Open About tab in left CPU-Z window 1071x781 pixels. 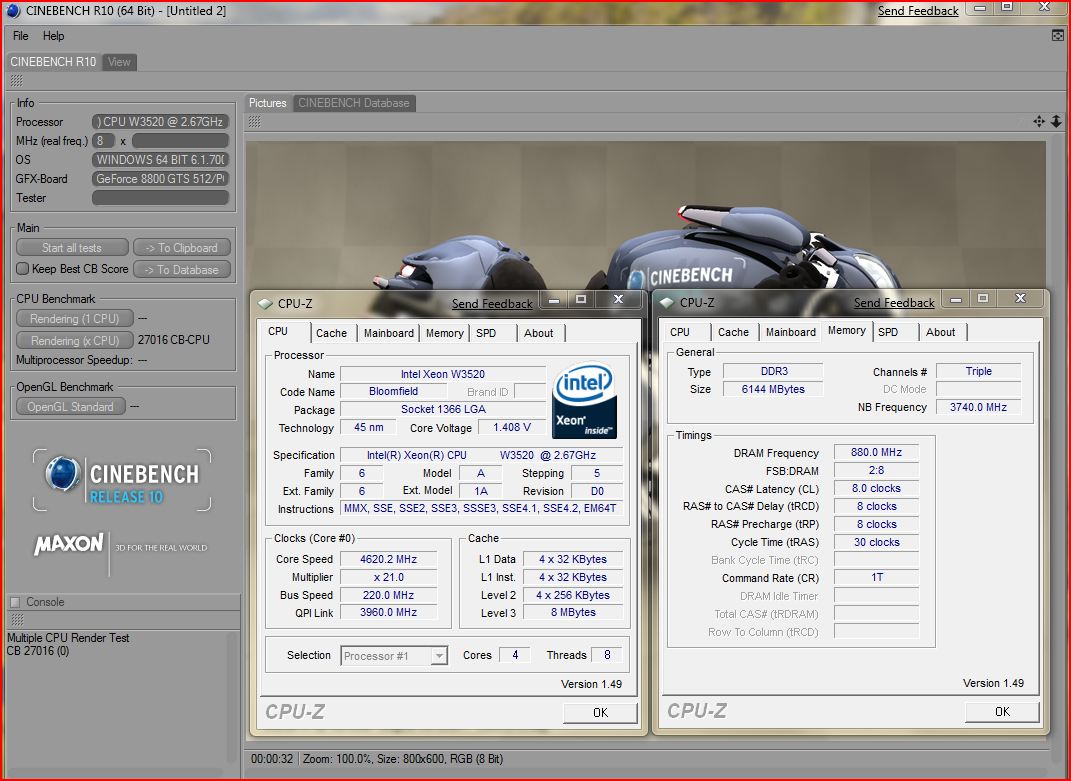[x=539, y=333]
